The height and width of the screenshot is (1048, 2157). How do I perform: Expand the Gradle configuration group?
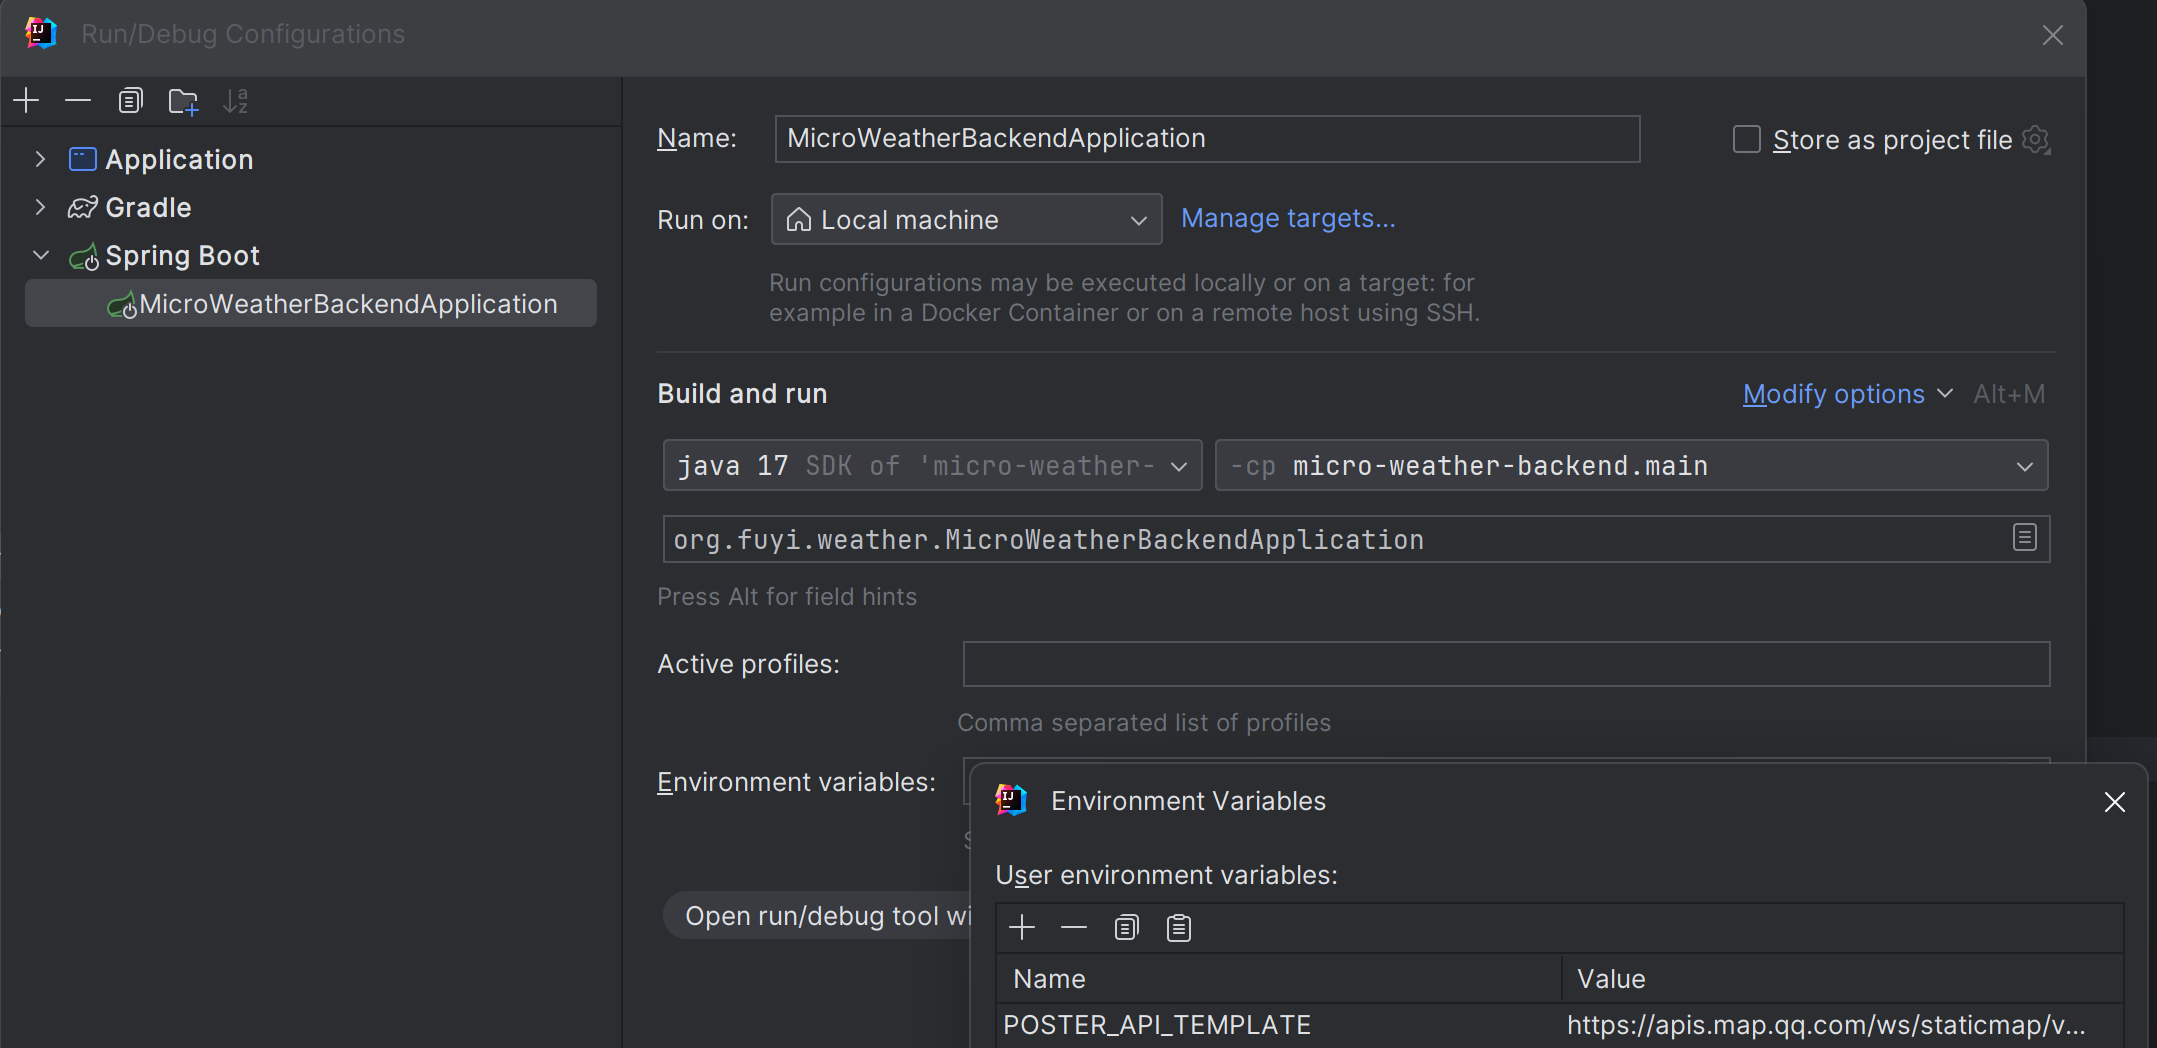(x=40, y=207)
